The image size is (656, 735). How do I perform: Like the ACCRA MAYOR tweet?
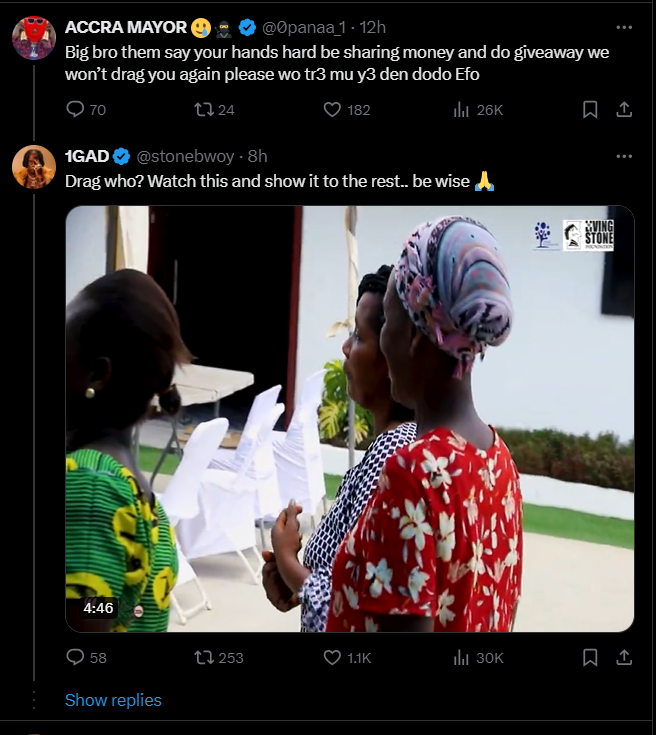click(333, 109)
